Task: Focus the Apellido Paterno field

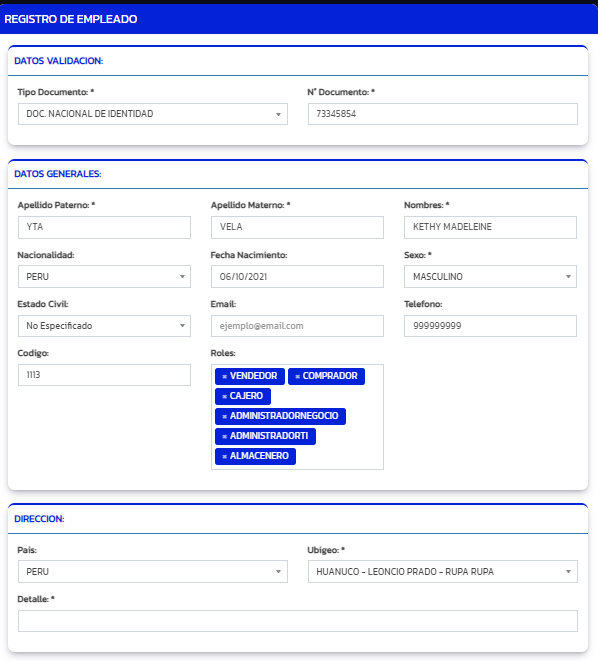Action: [x=104, y=227]
